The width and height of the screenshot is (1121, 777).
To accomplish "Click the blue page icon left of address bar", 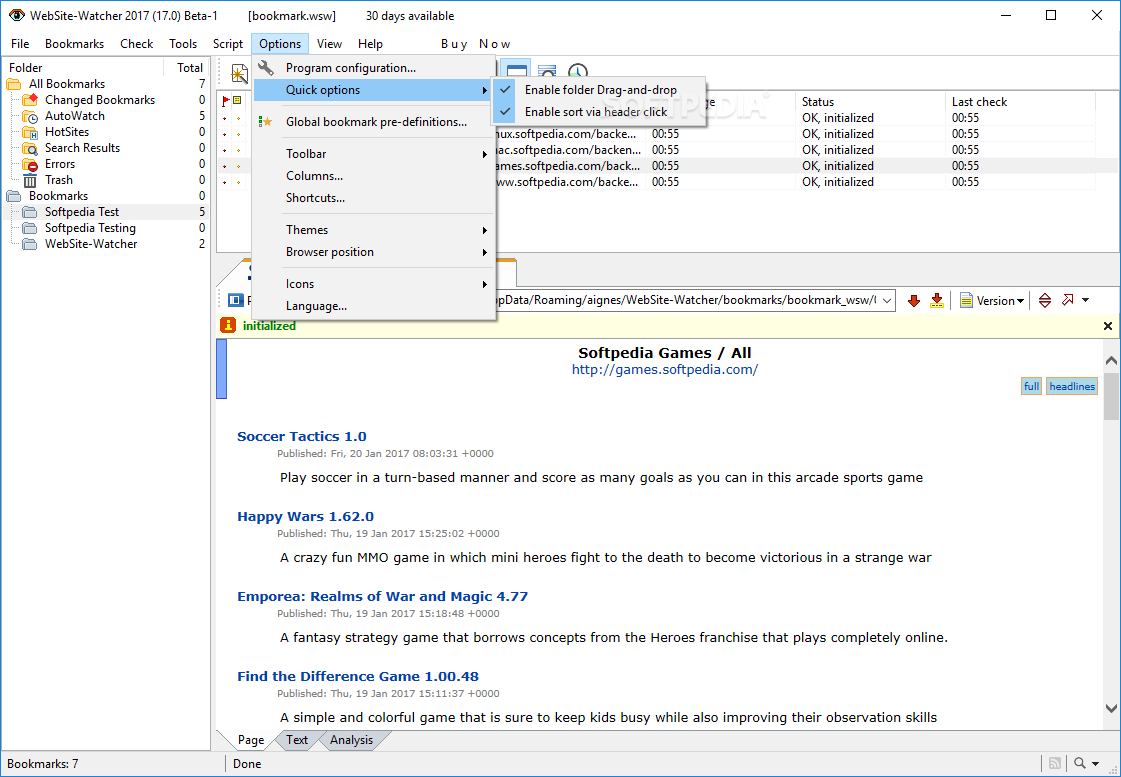I will click(x=235, y=300).
